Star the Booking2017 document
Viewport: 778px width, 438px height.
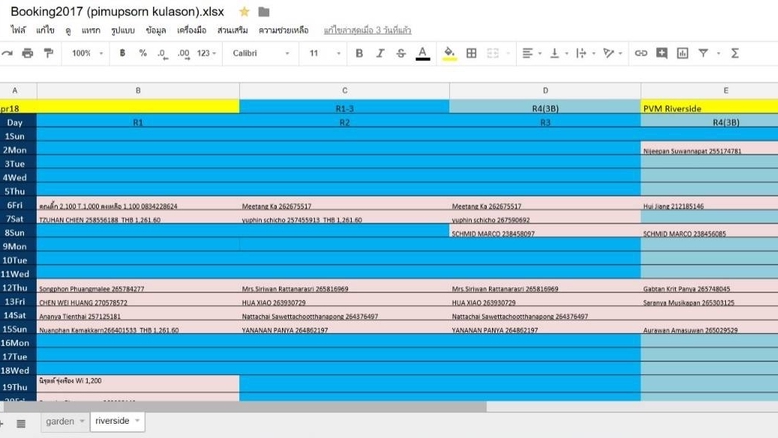click(244, 11)
